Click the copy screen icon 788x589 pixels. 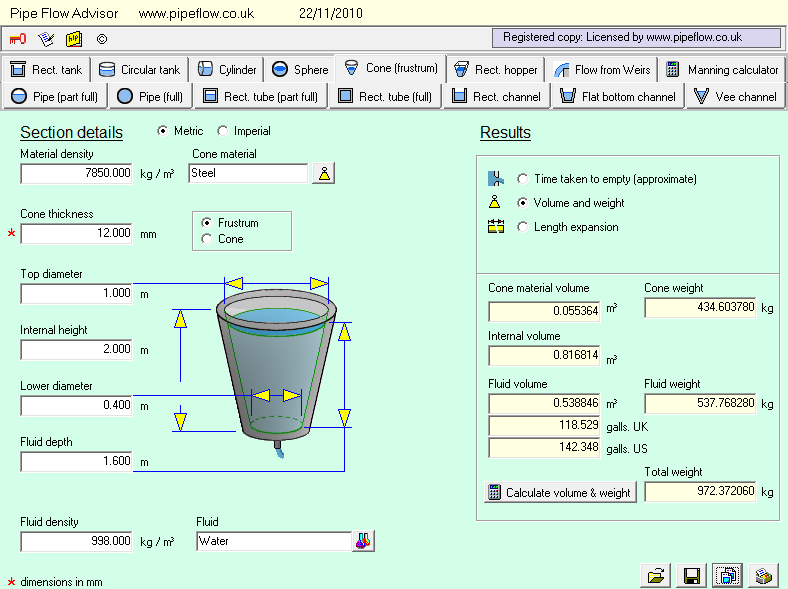[x=725, y=575]
